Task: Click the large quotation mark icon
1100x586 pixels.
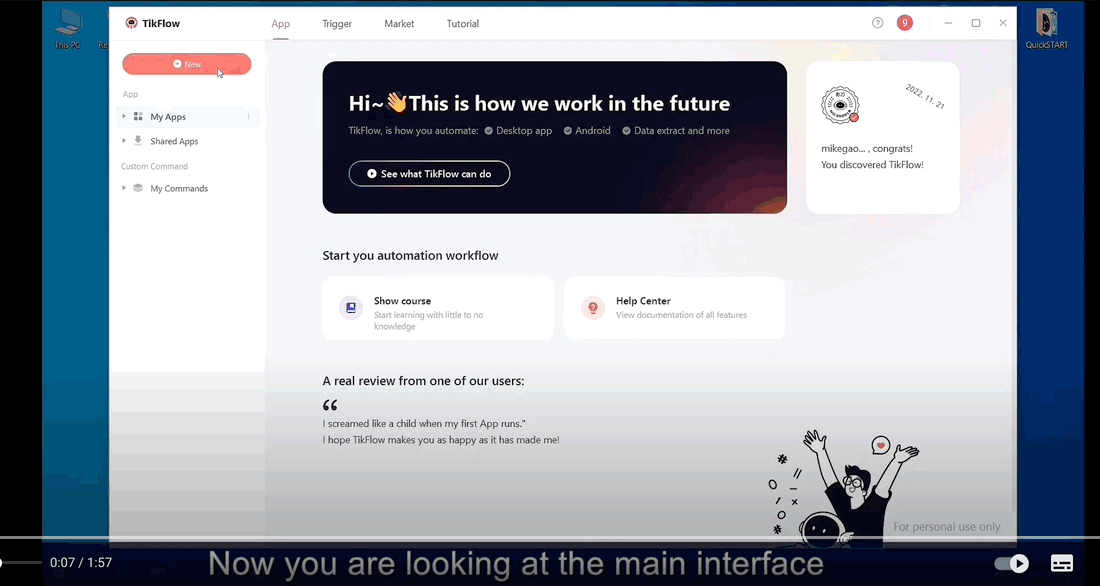Action: point(330,405)
